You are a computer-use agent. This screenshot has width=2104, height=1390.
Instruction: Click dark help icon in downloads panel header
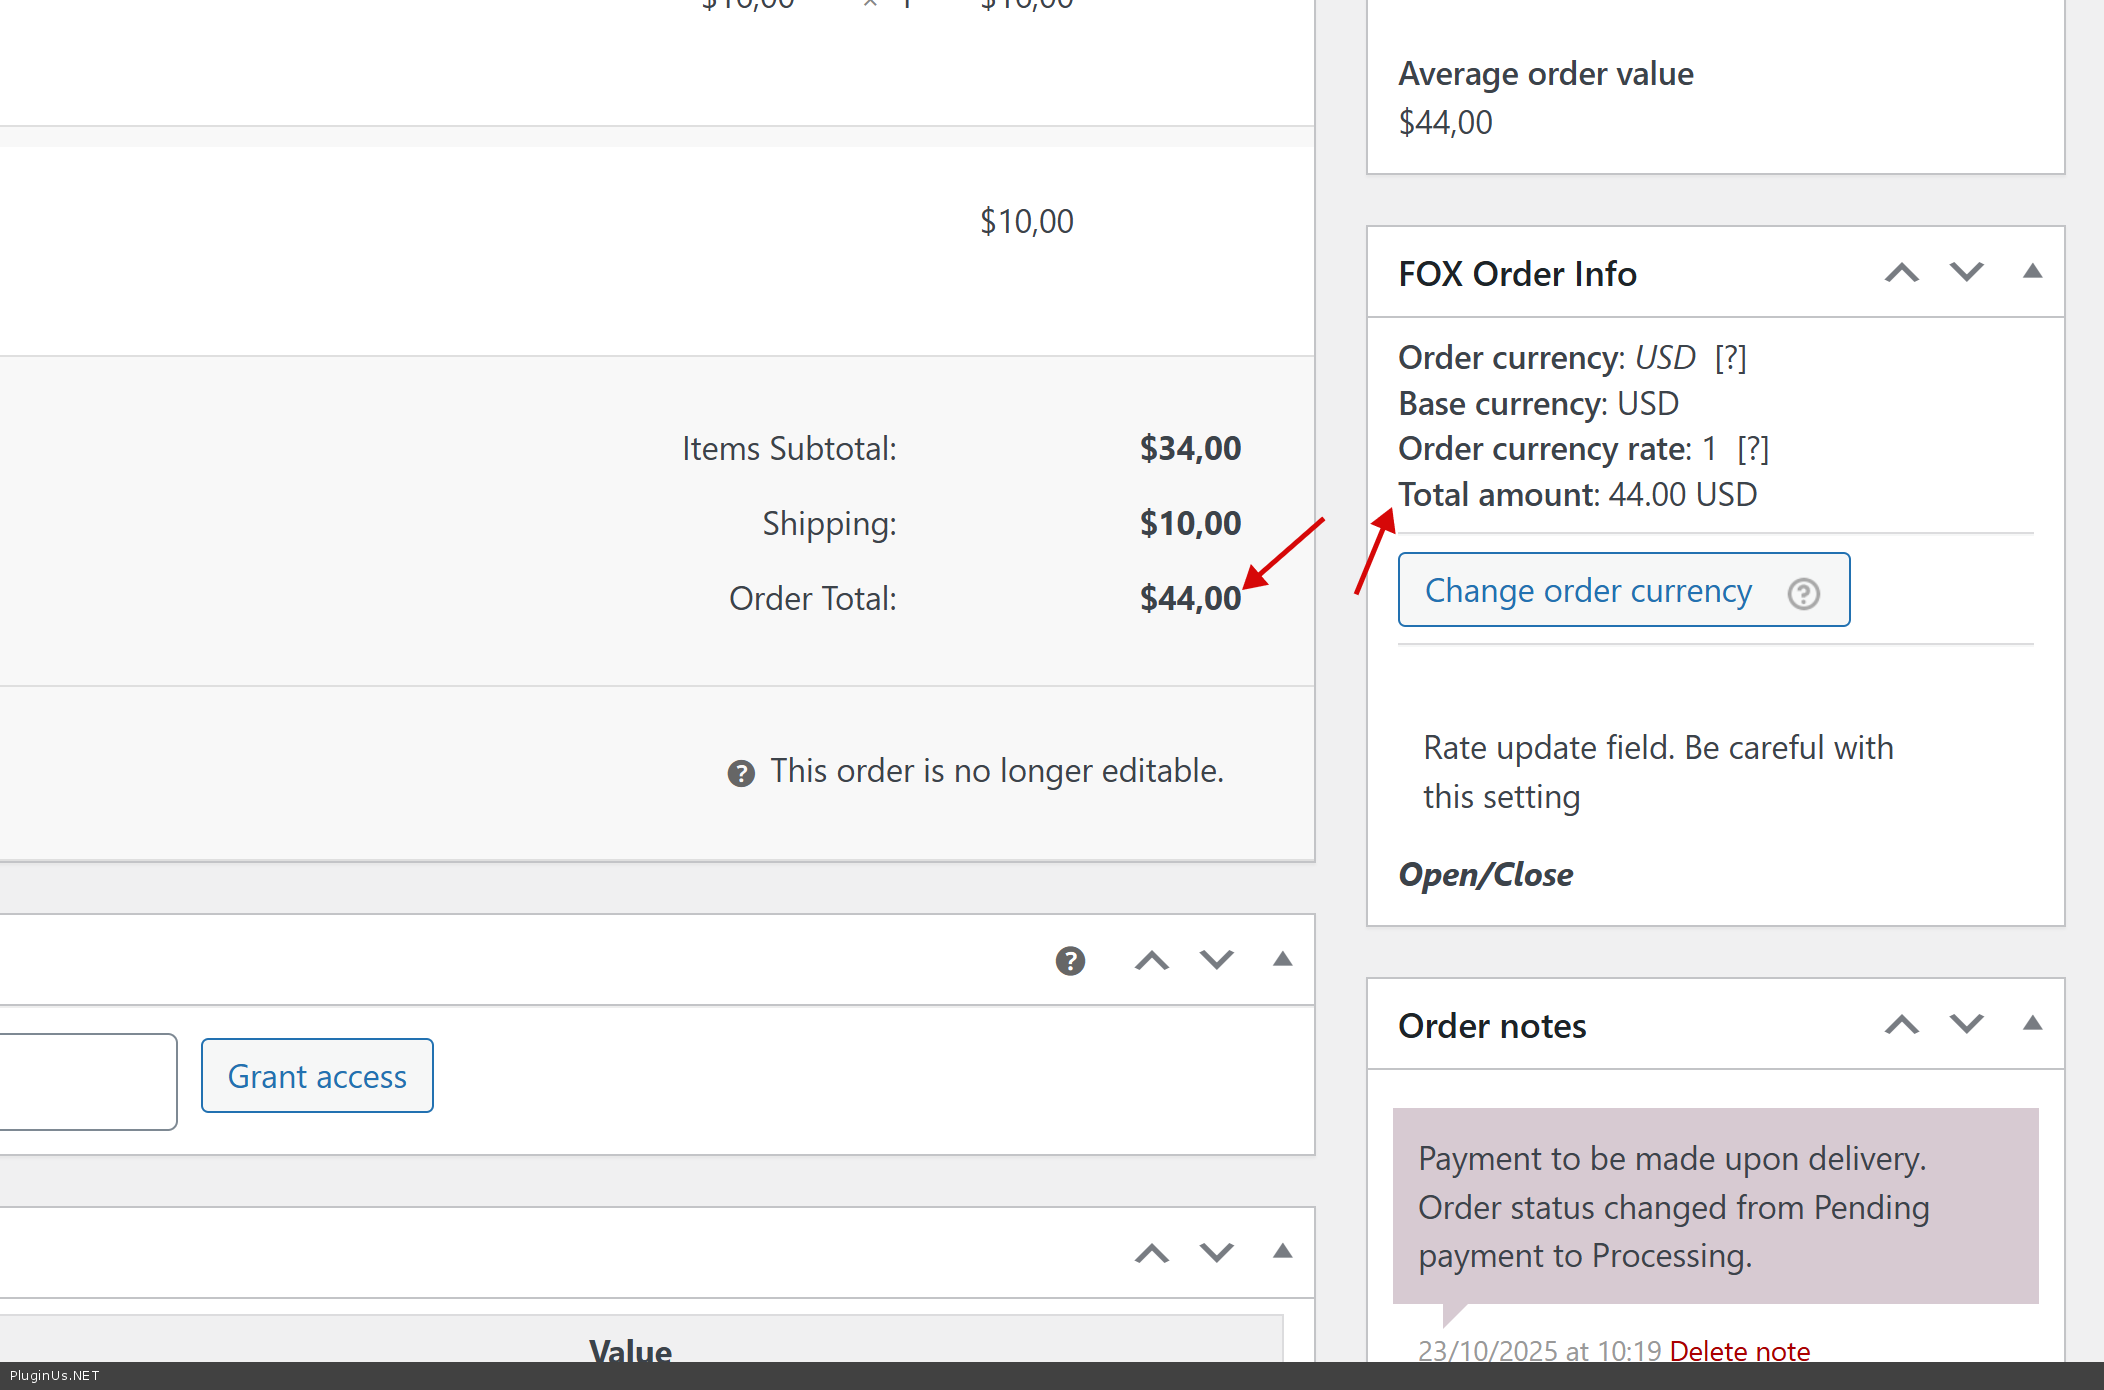click(x=1070, y=961)
